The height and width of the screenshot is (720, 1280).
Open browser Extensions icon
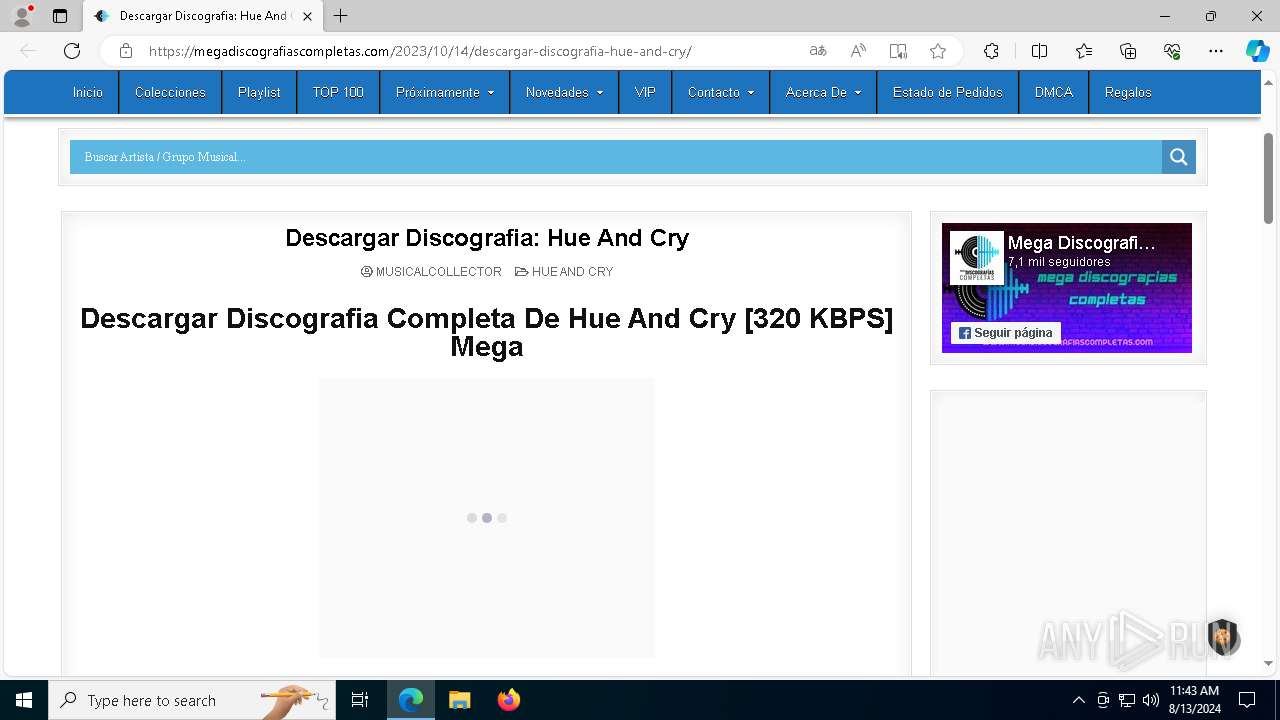pos(991,51)
